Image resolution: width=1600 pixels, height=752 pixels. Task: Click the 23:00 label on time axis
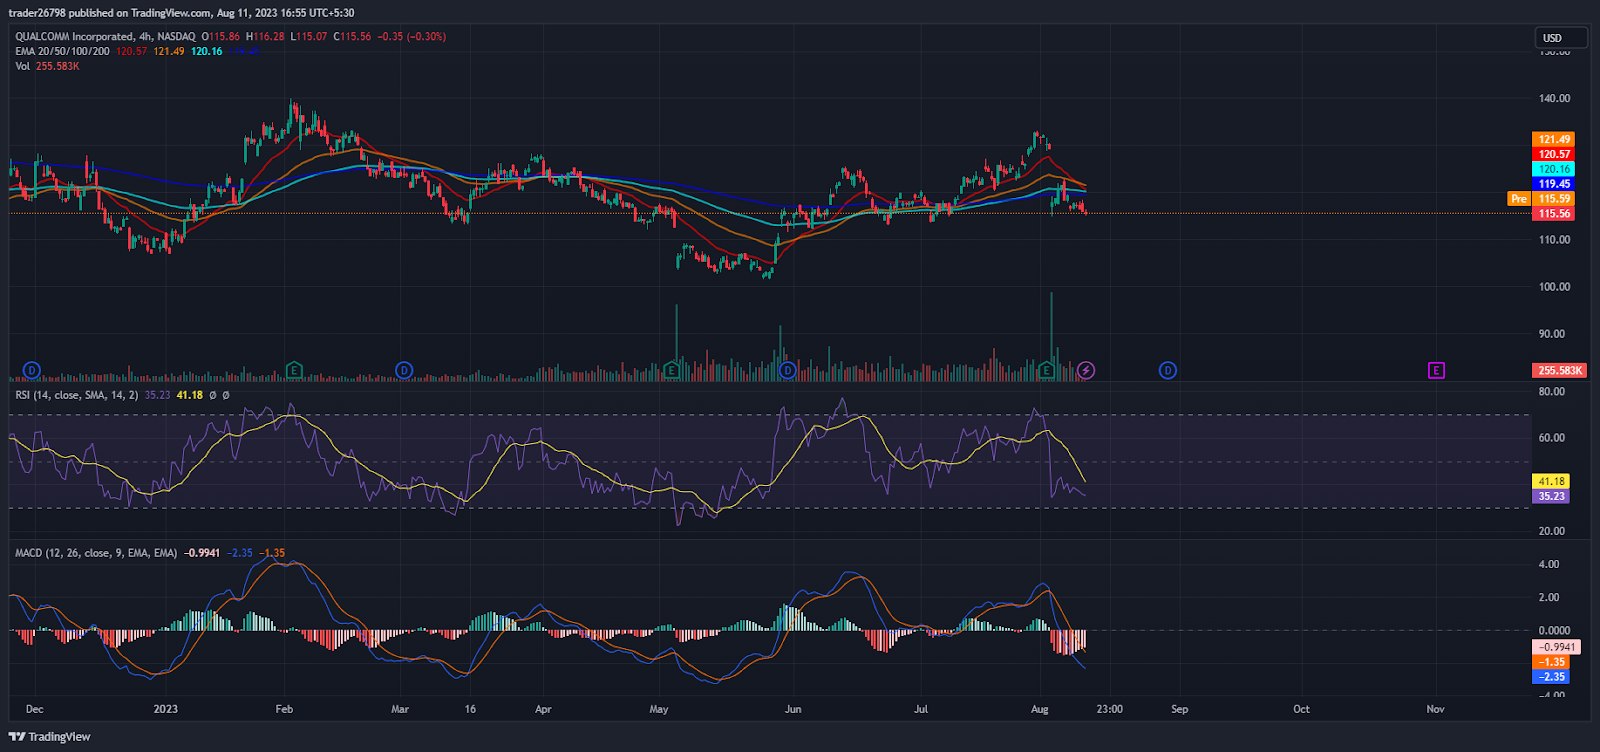[1109, 709]
